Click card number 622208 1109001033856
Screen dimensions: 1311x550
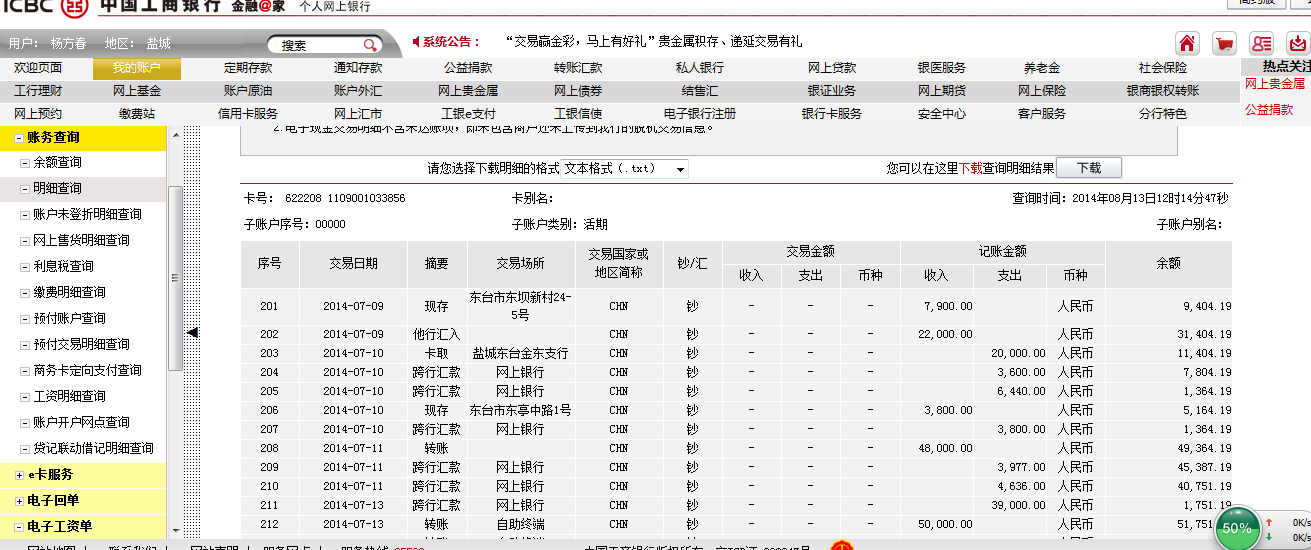point(345,199)
